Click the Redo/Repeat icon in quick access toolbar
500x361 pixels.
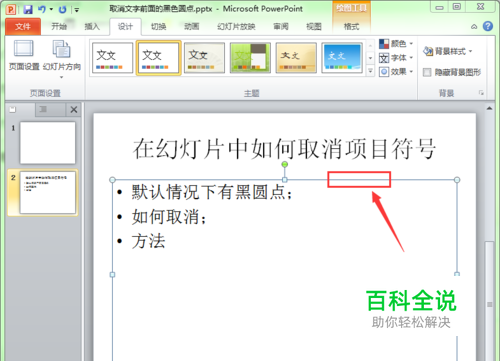[62, 9]
